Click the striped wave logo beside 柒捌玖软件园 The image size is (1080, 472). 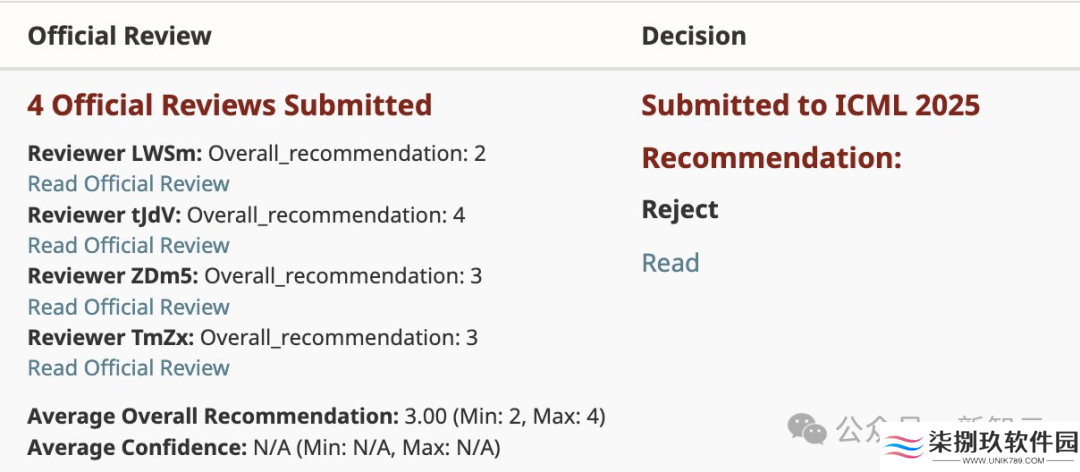[904, 447]
